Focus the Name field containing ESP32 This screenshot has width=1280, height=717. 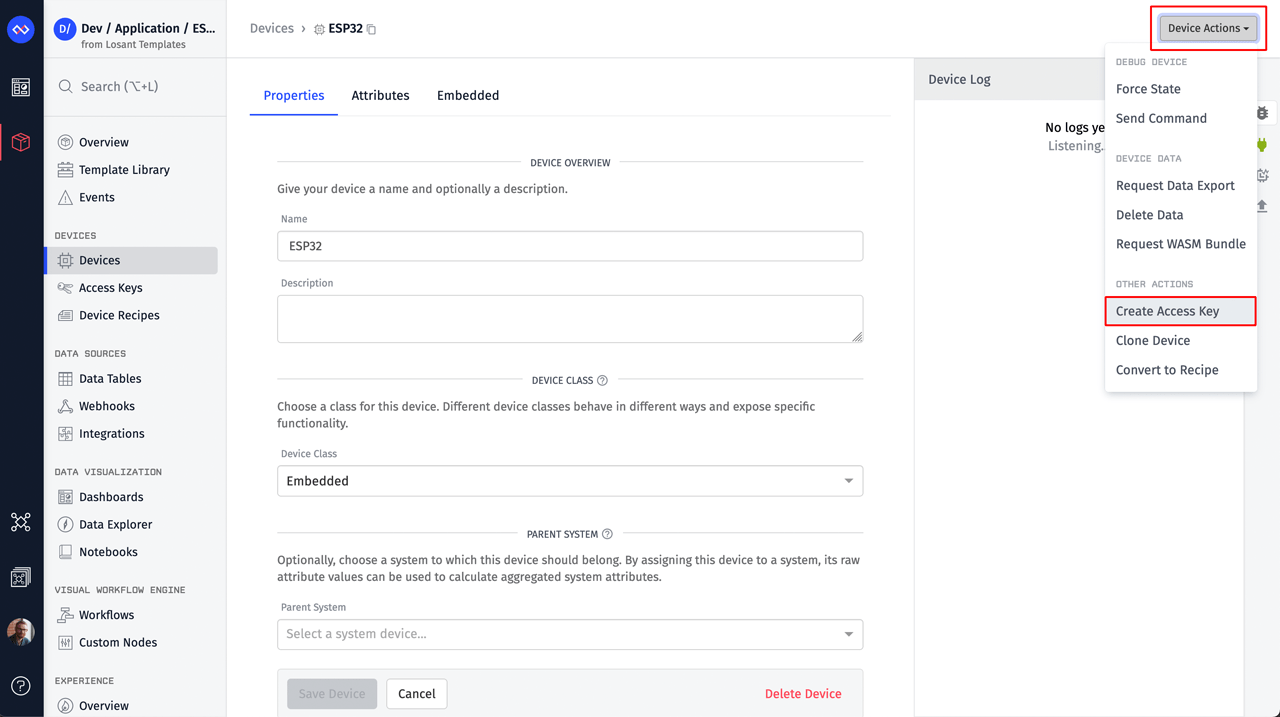[x=570, y=246]
